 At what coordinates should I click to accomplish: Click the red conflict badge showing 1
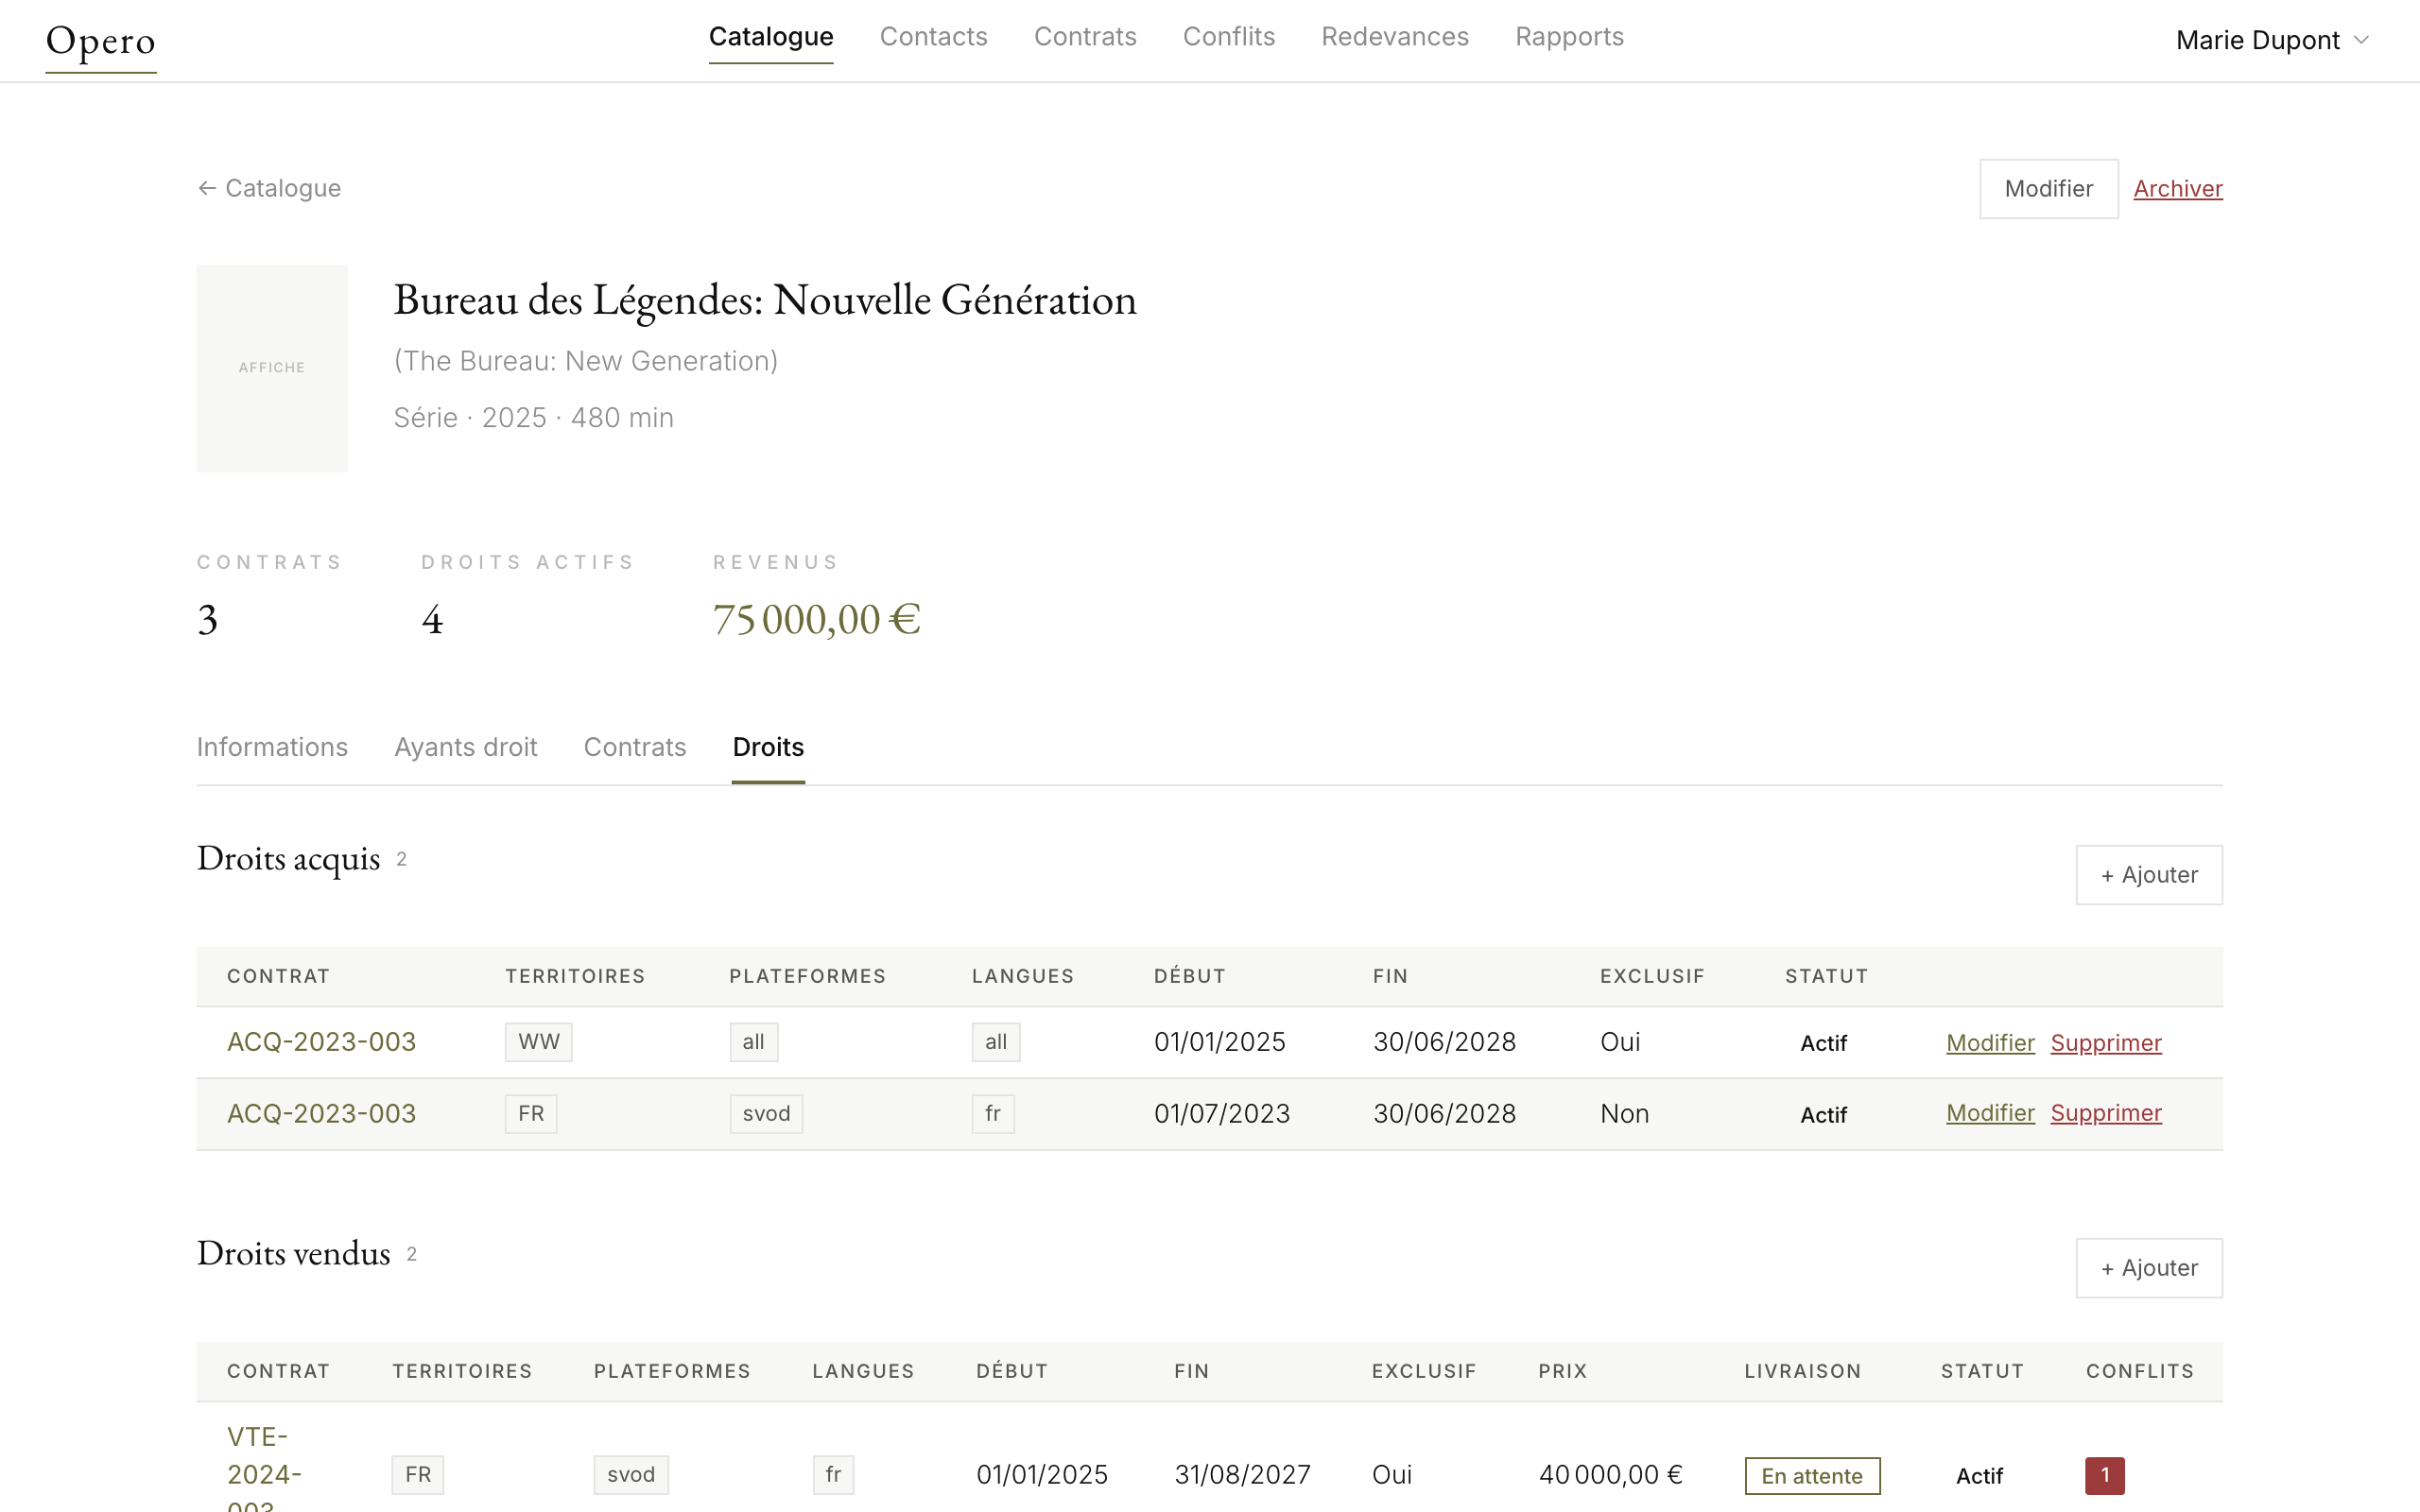(2104, 1475)
